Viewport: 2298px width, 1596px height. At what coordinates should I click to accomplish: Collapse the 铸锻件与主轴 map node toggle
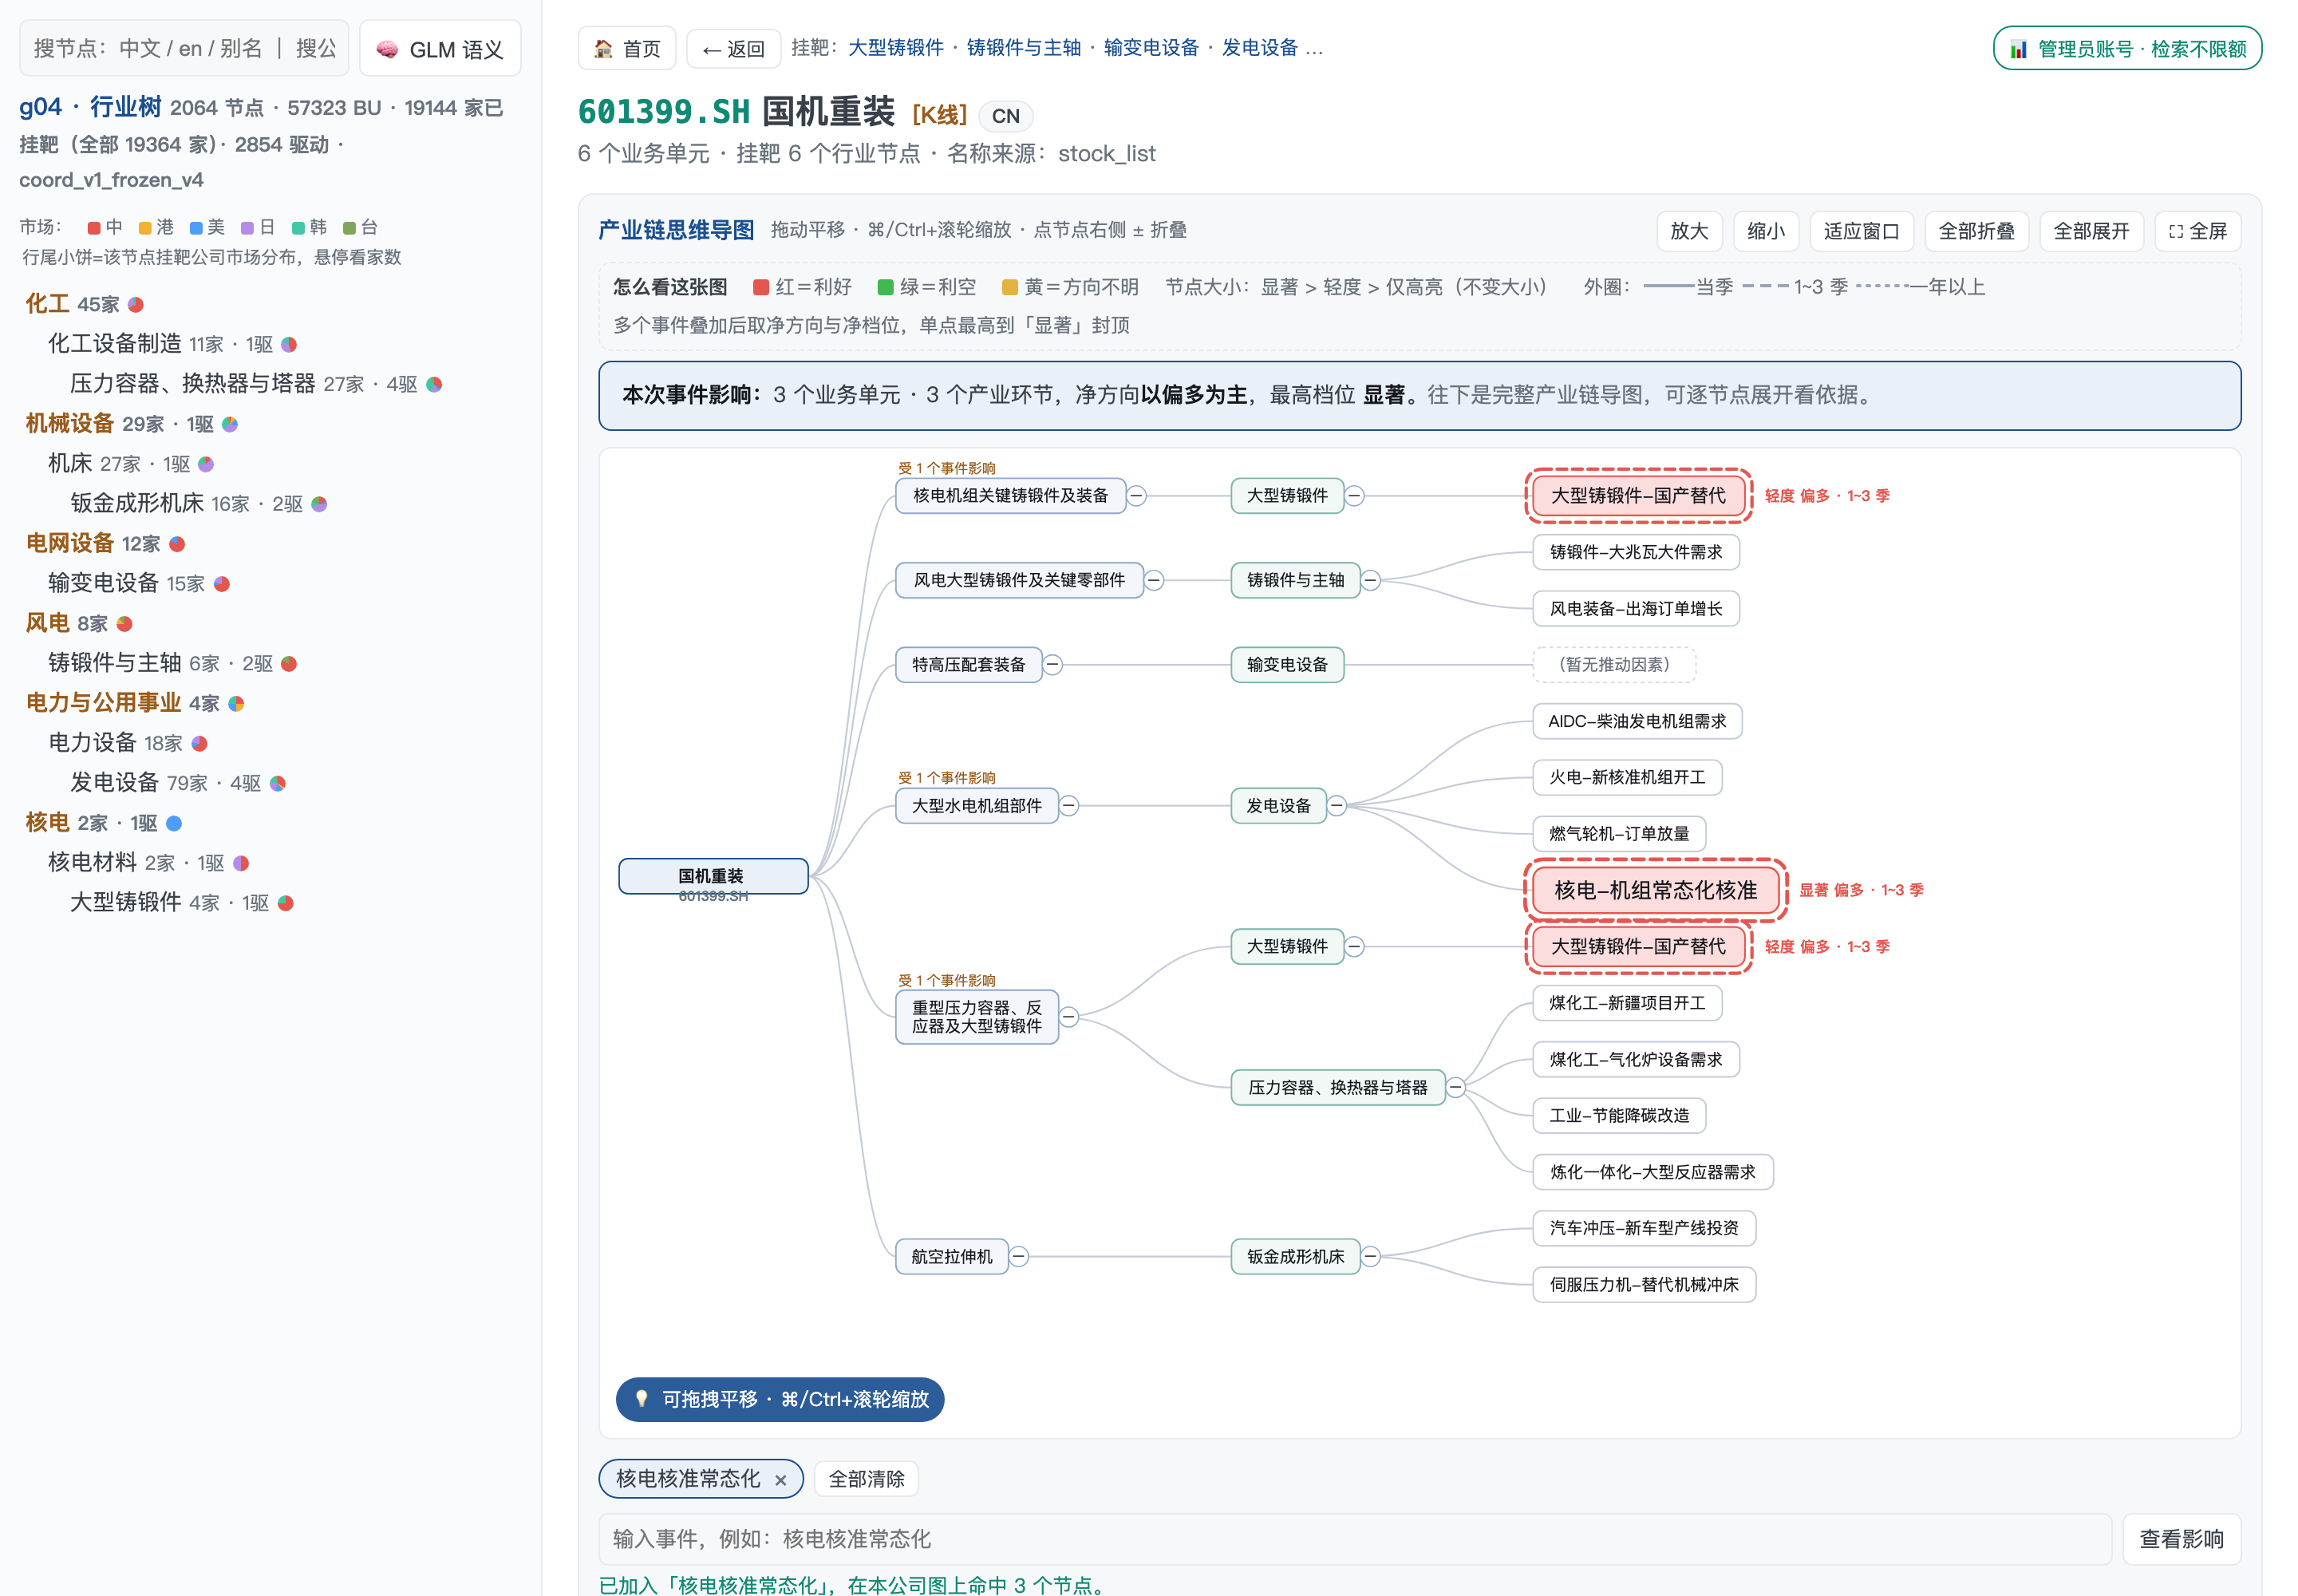tap(1371, 580)
